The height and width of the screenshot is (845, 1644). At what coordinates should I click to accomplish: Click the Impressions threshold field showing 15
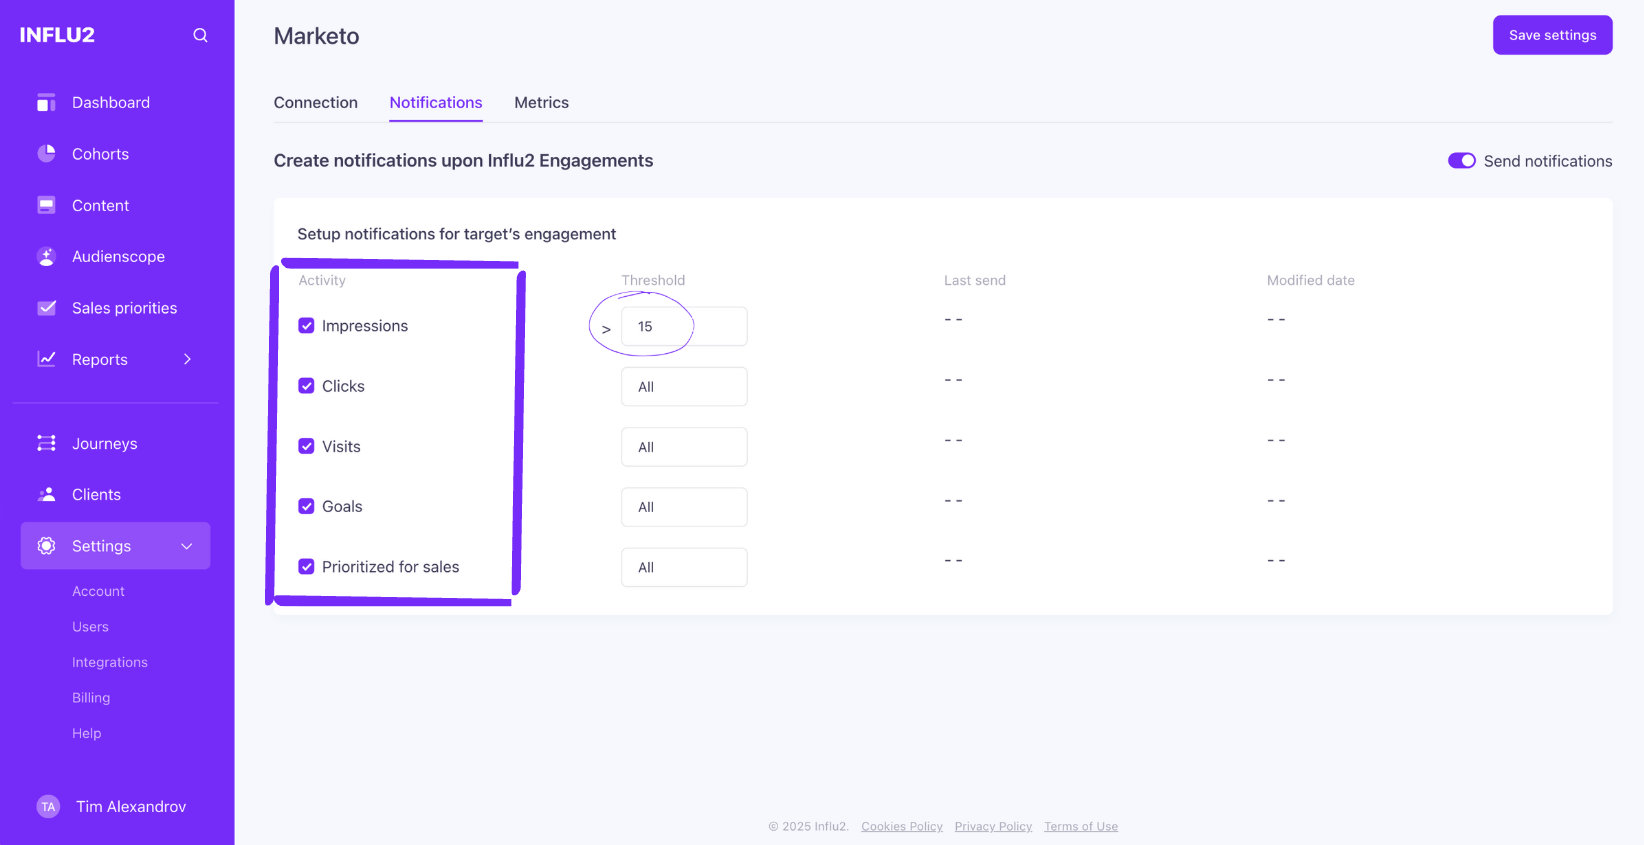684,327
